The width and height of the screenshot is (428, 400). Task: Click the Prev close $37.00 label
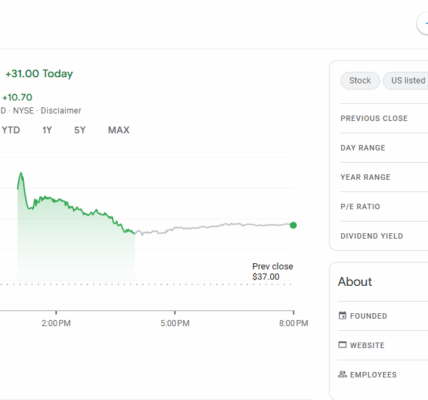coord(273,271)
